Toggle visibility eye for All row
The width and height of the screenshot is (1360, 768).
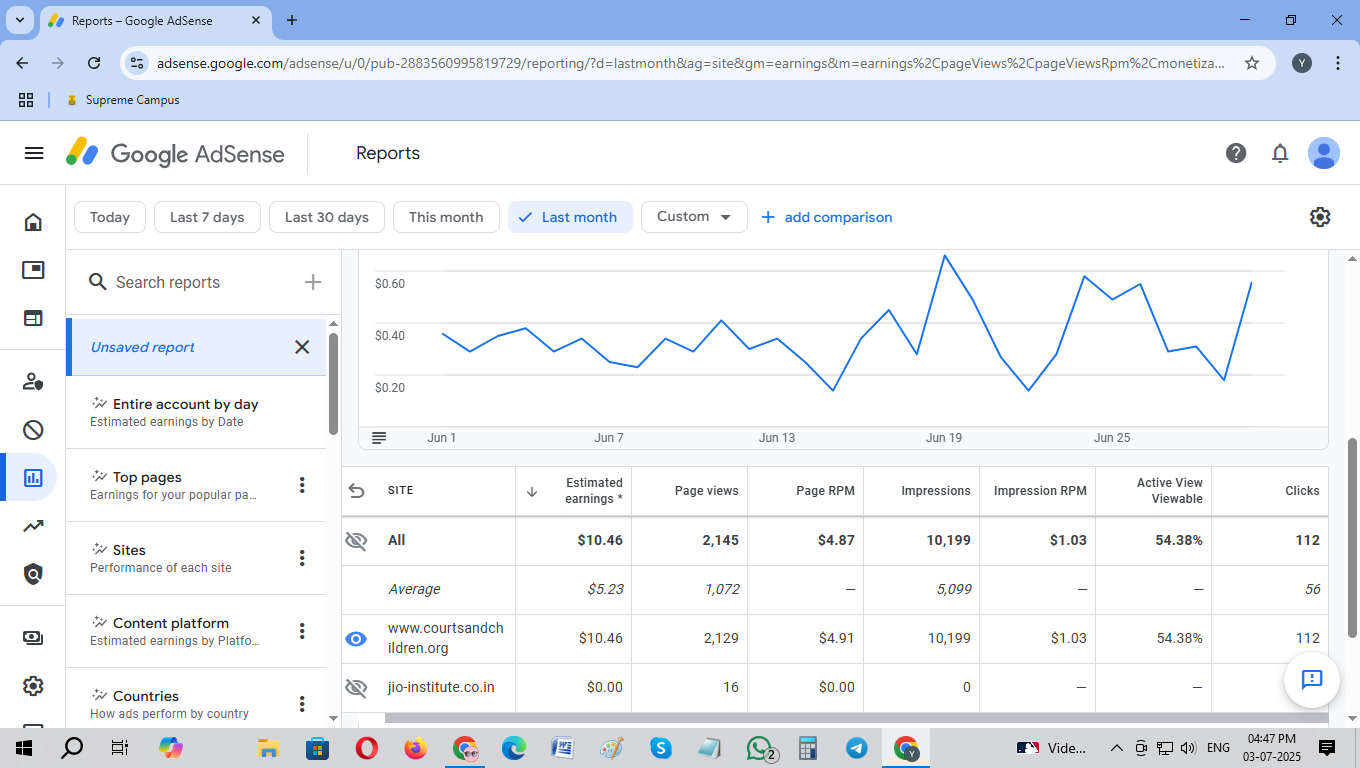356,541
